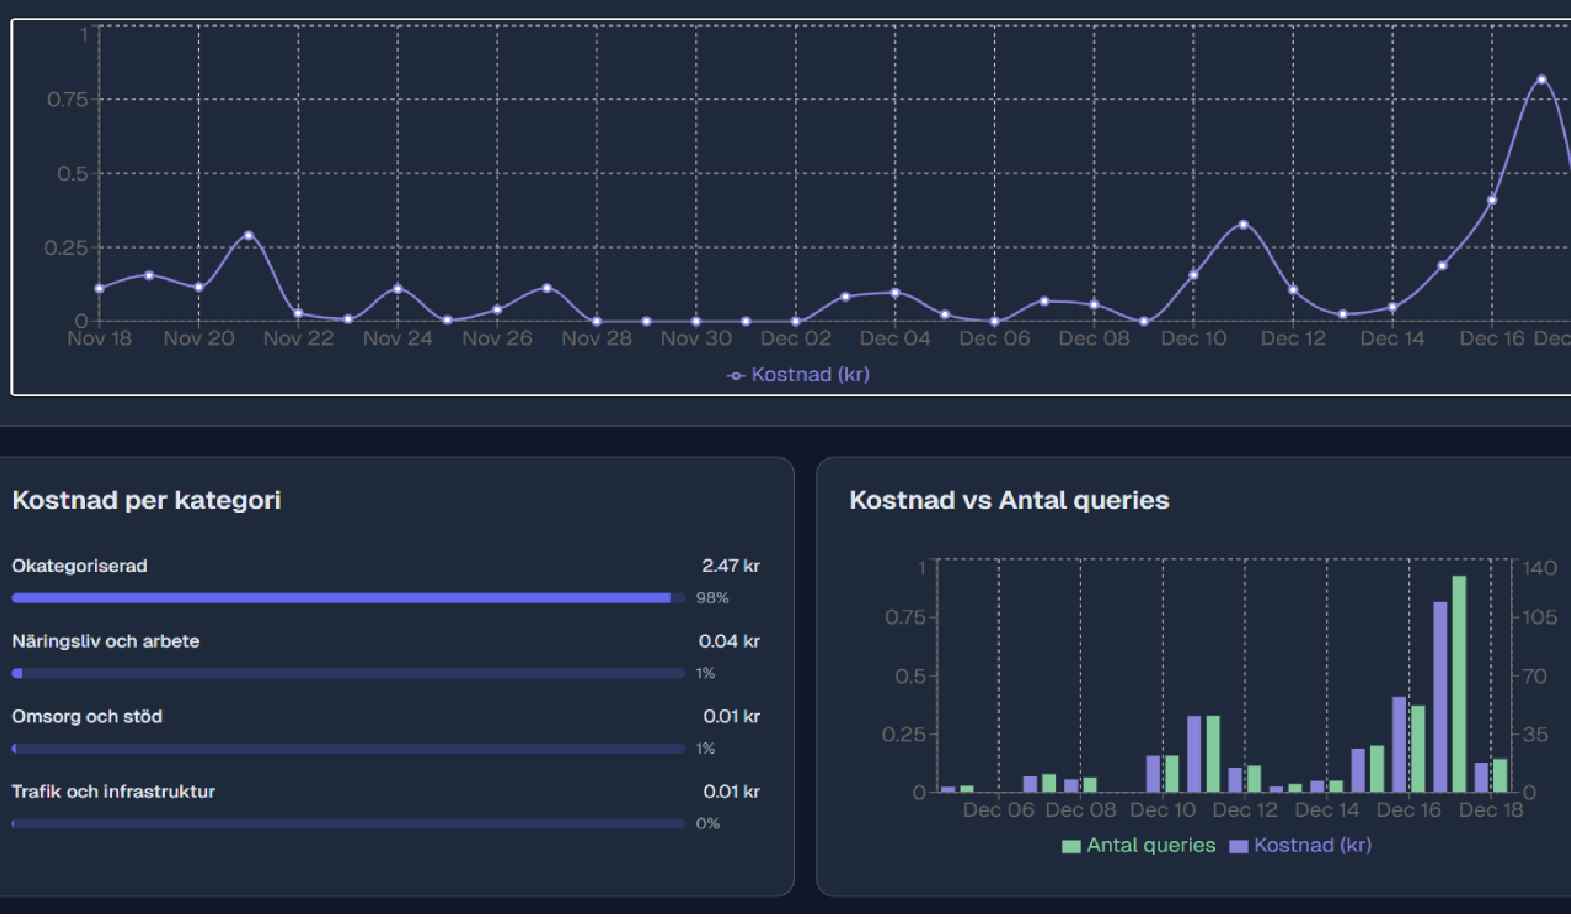Select the Omsorg och stöd category label
Screen dimensions: 1571x917
tap(87, 717)
